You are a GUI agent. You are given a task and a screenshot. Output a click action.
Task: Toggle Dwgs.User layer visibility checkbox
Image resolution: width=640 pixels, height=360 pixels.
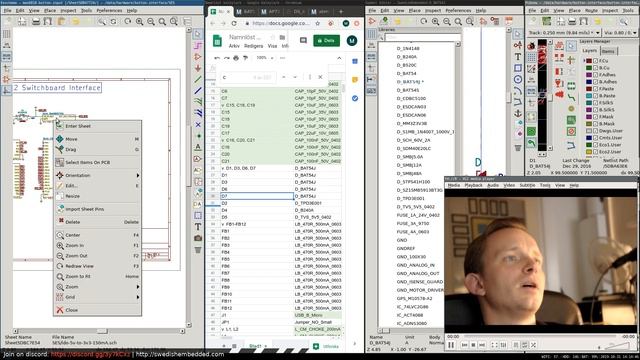tap(596, 131)
